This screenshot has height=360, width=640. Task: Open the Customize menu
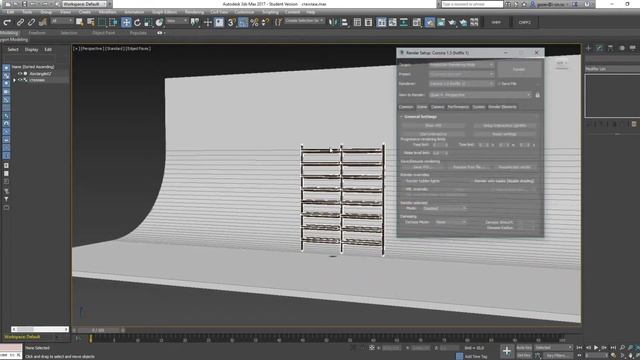coord(244,12)
